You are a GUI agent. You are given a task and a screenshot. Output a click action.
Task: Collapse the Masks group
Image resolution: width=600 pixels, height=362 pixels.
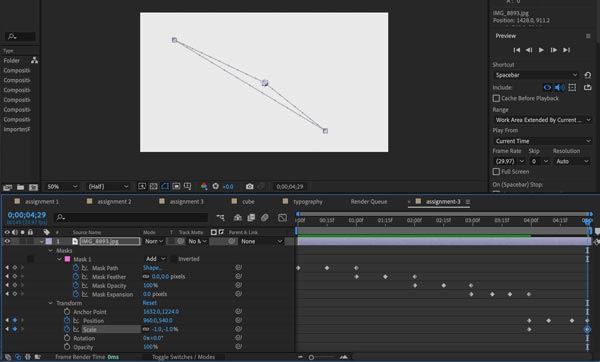point(51,251)
